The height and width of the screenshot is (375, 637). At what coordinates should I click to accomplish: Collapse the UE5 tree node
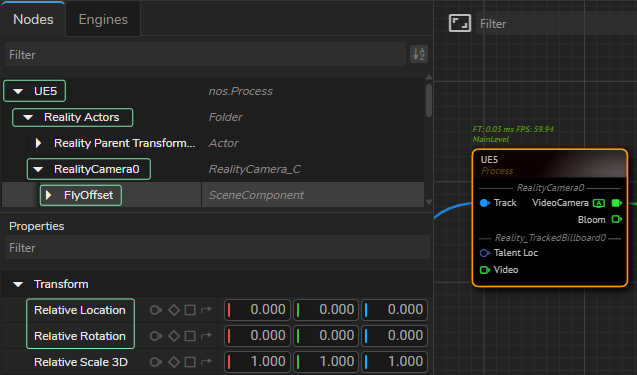(18, 91)
